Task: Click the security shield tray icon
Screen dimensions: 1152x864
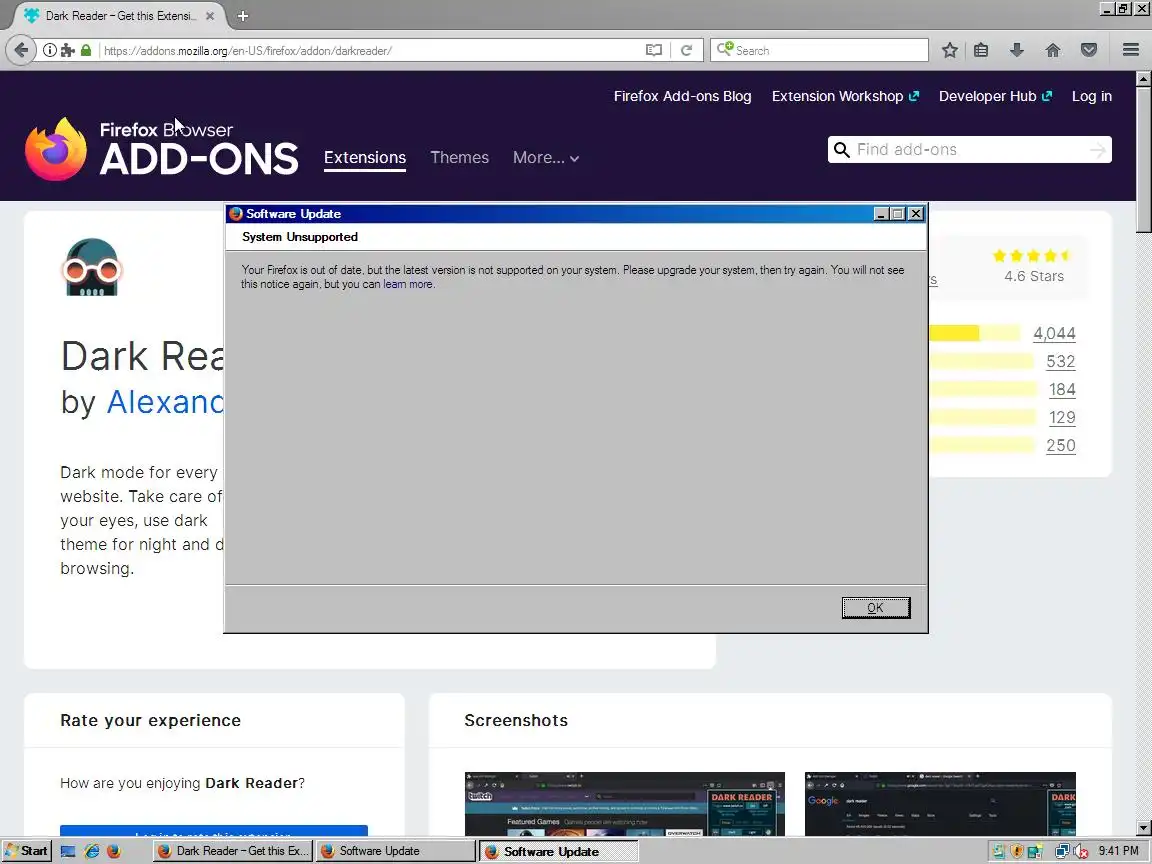Action: (1017, 852)
